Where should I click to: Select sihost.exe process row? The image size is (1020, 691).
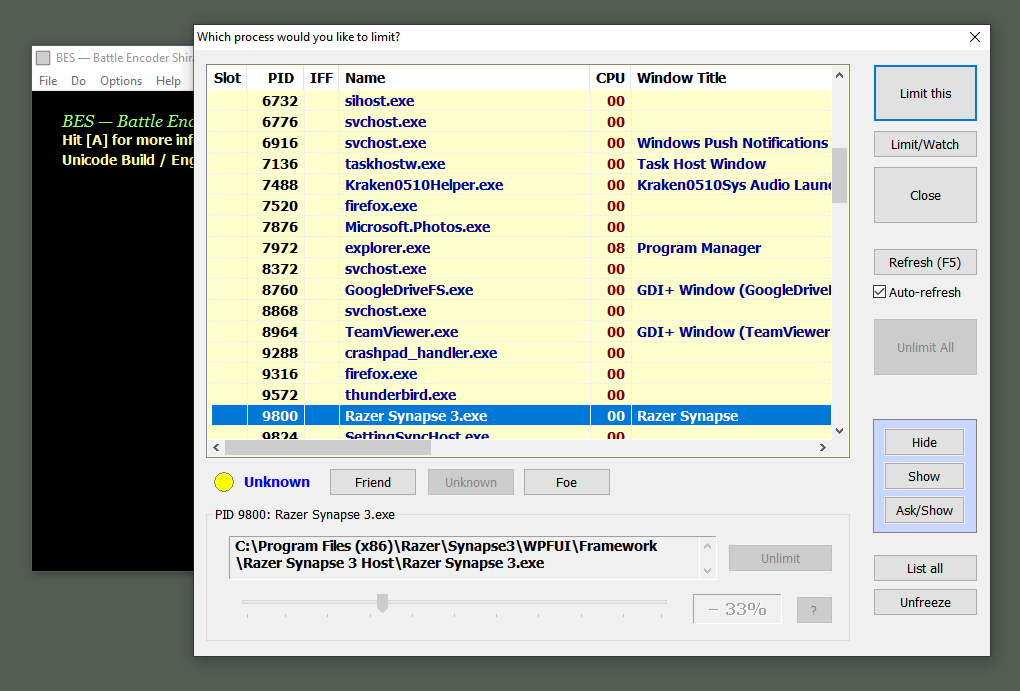click(521, 101)
